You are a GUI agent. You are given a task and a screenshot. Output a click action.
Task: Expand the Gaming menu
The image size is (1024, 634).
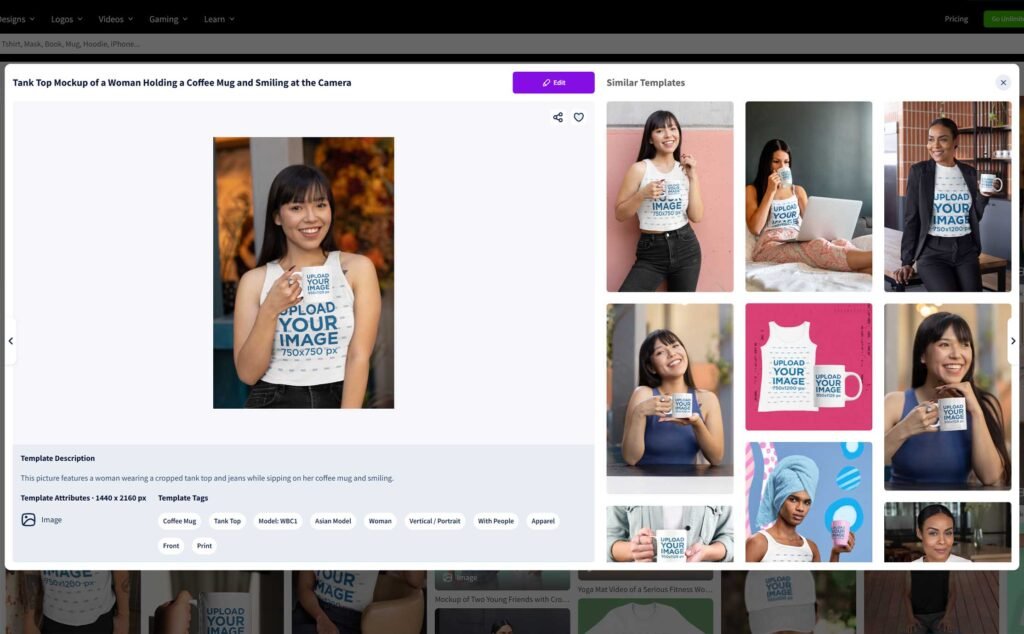point(169,19)
